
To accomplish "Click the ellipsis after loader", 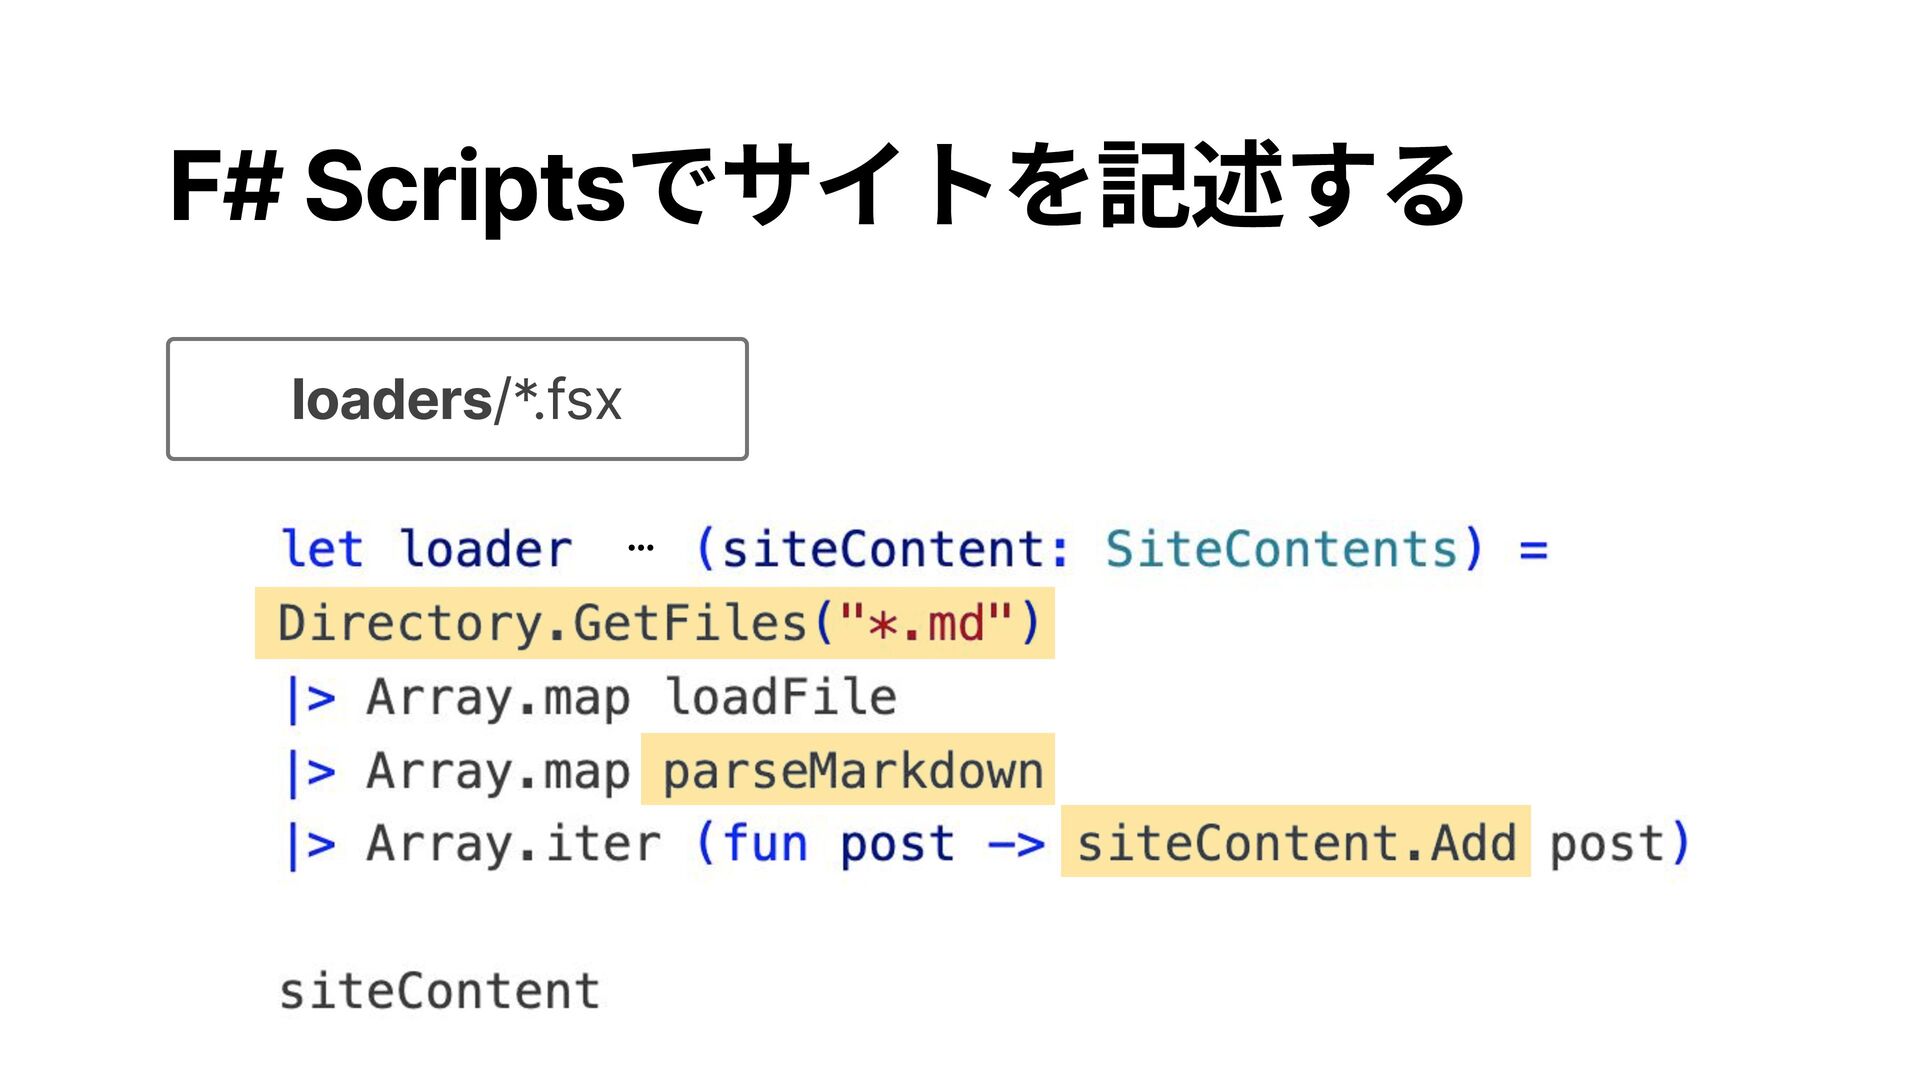I will pyautogui.click(x=640, y=548).
